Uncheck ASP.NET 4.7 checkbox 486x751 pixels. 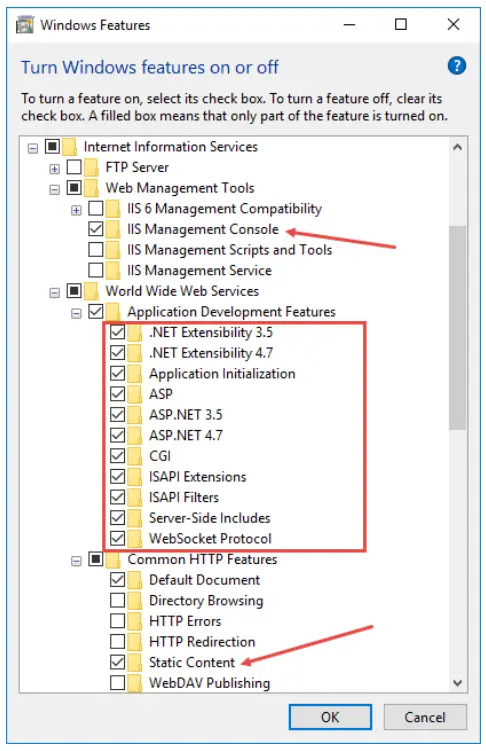pyautogui.click(x=118, y=435)
